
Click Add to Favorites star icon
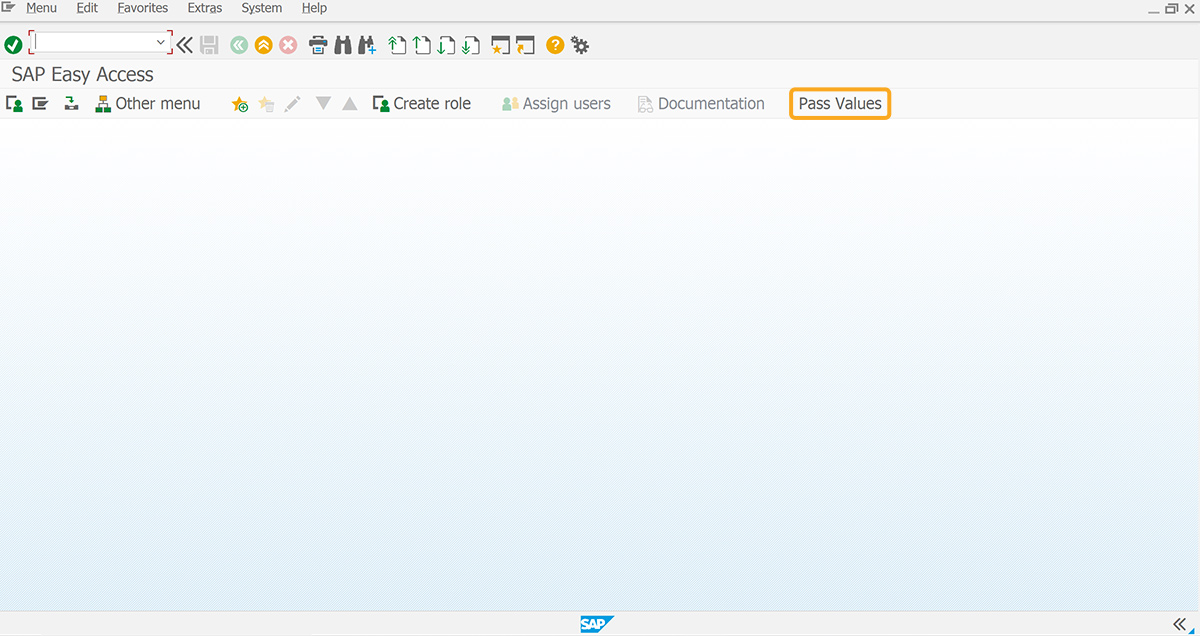click(240, 104)
